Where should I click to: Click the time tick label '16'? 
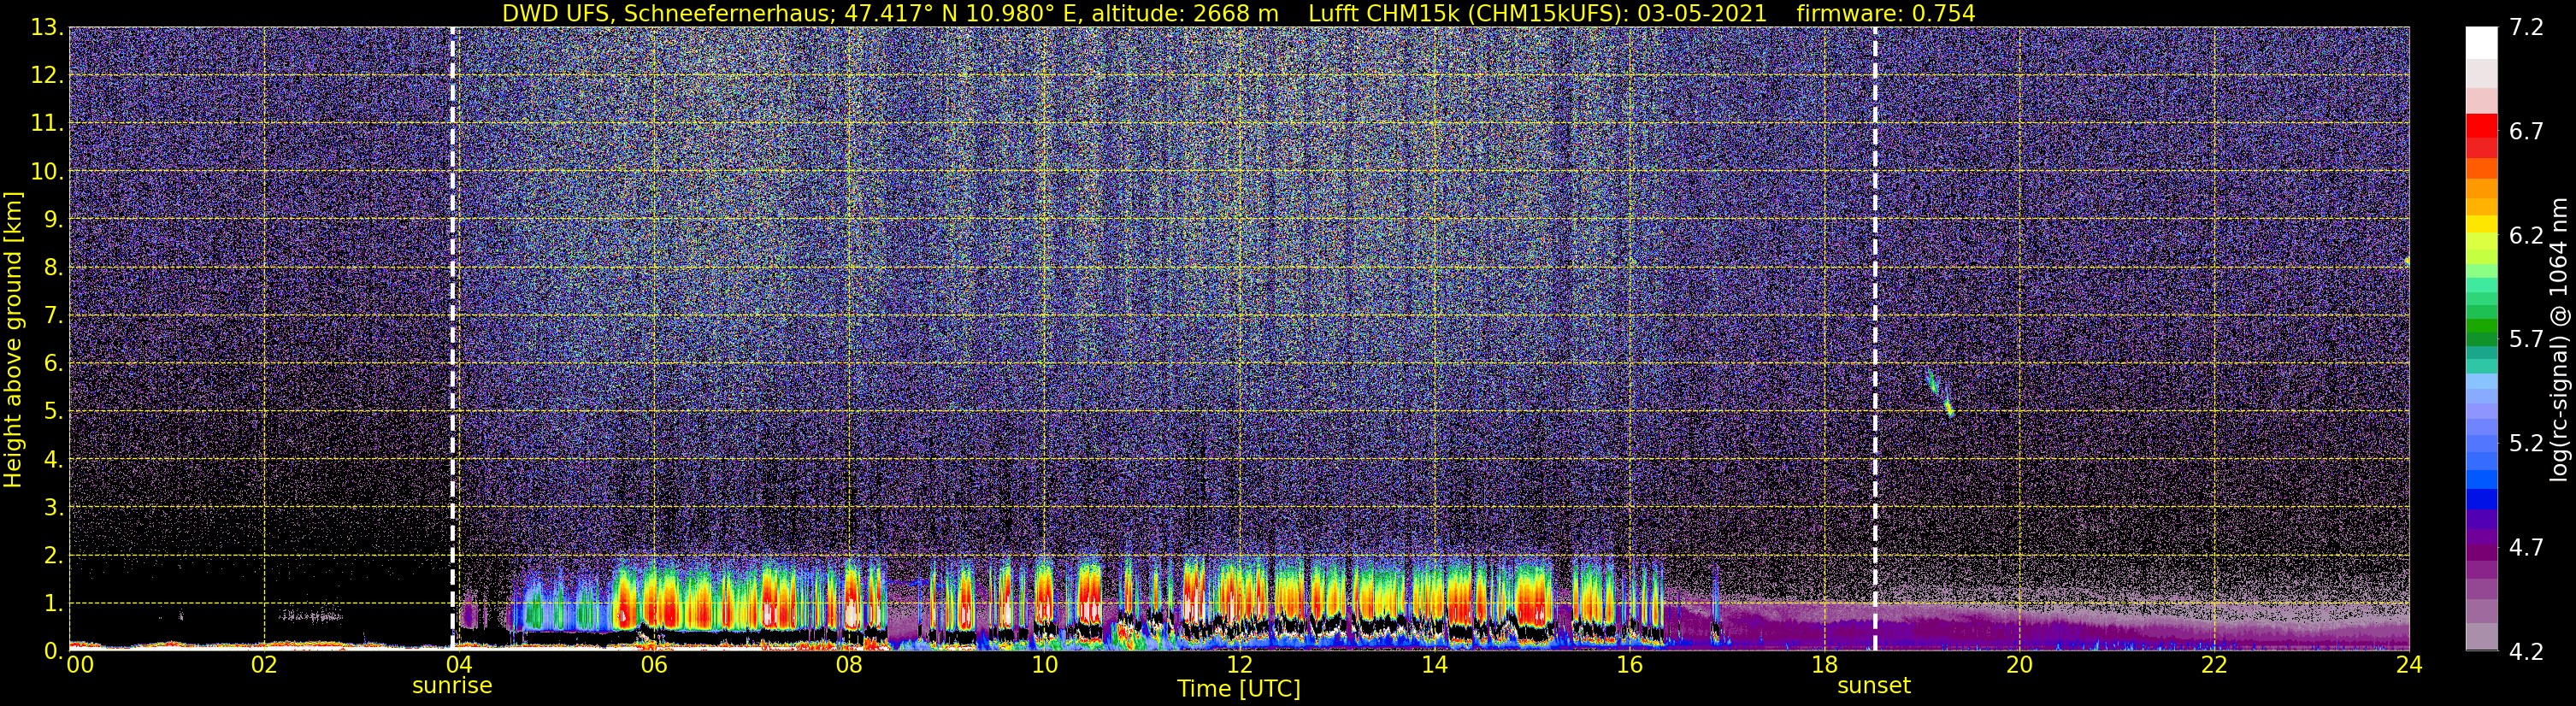[1629, 665]
